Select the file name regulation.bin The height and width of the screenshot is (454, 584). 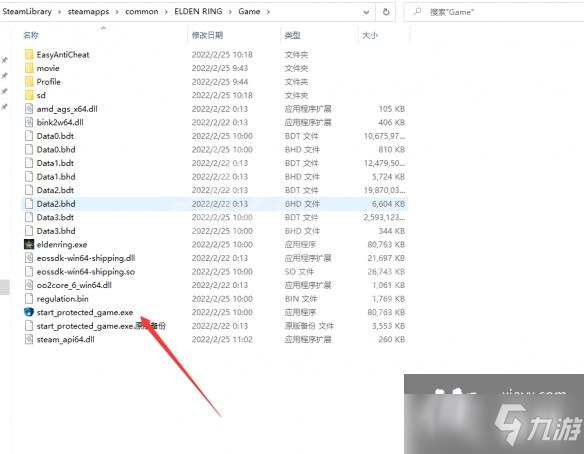coord(63,299)
